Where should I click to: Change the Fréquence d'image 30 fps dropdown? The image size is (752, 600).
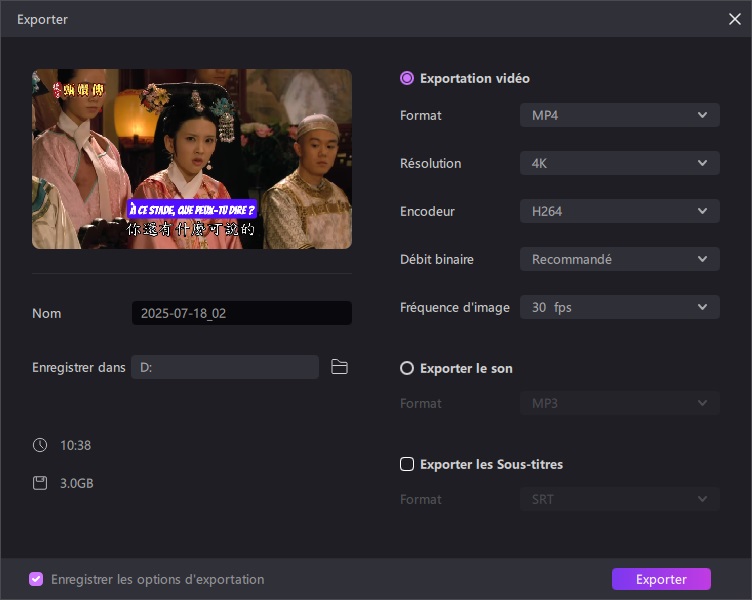click(x=619, y=307)
